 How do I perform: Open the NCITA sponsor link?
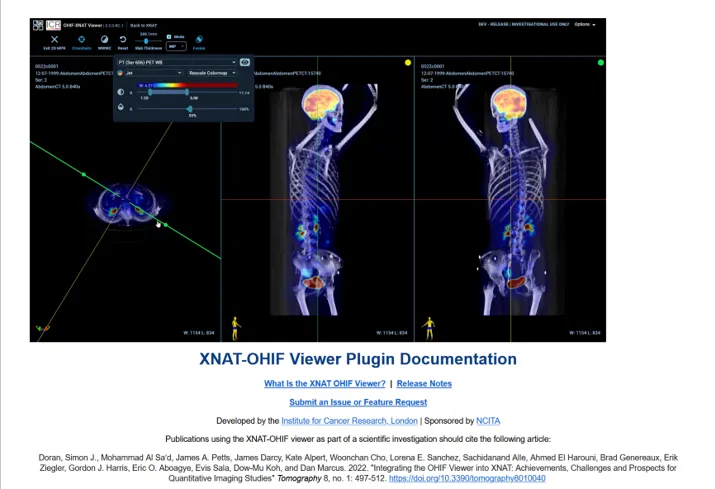tap(488, 421)
